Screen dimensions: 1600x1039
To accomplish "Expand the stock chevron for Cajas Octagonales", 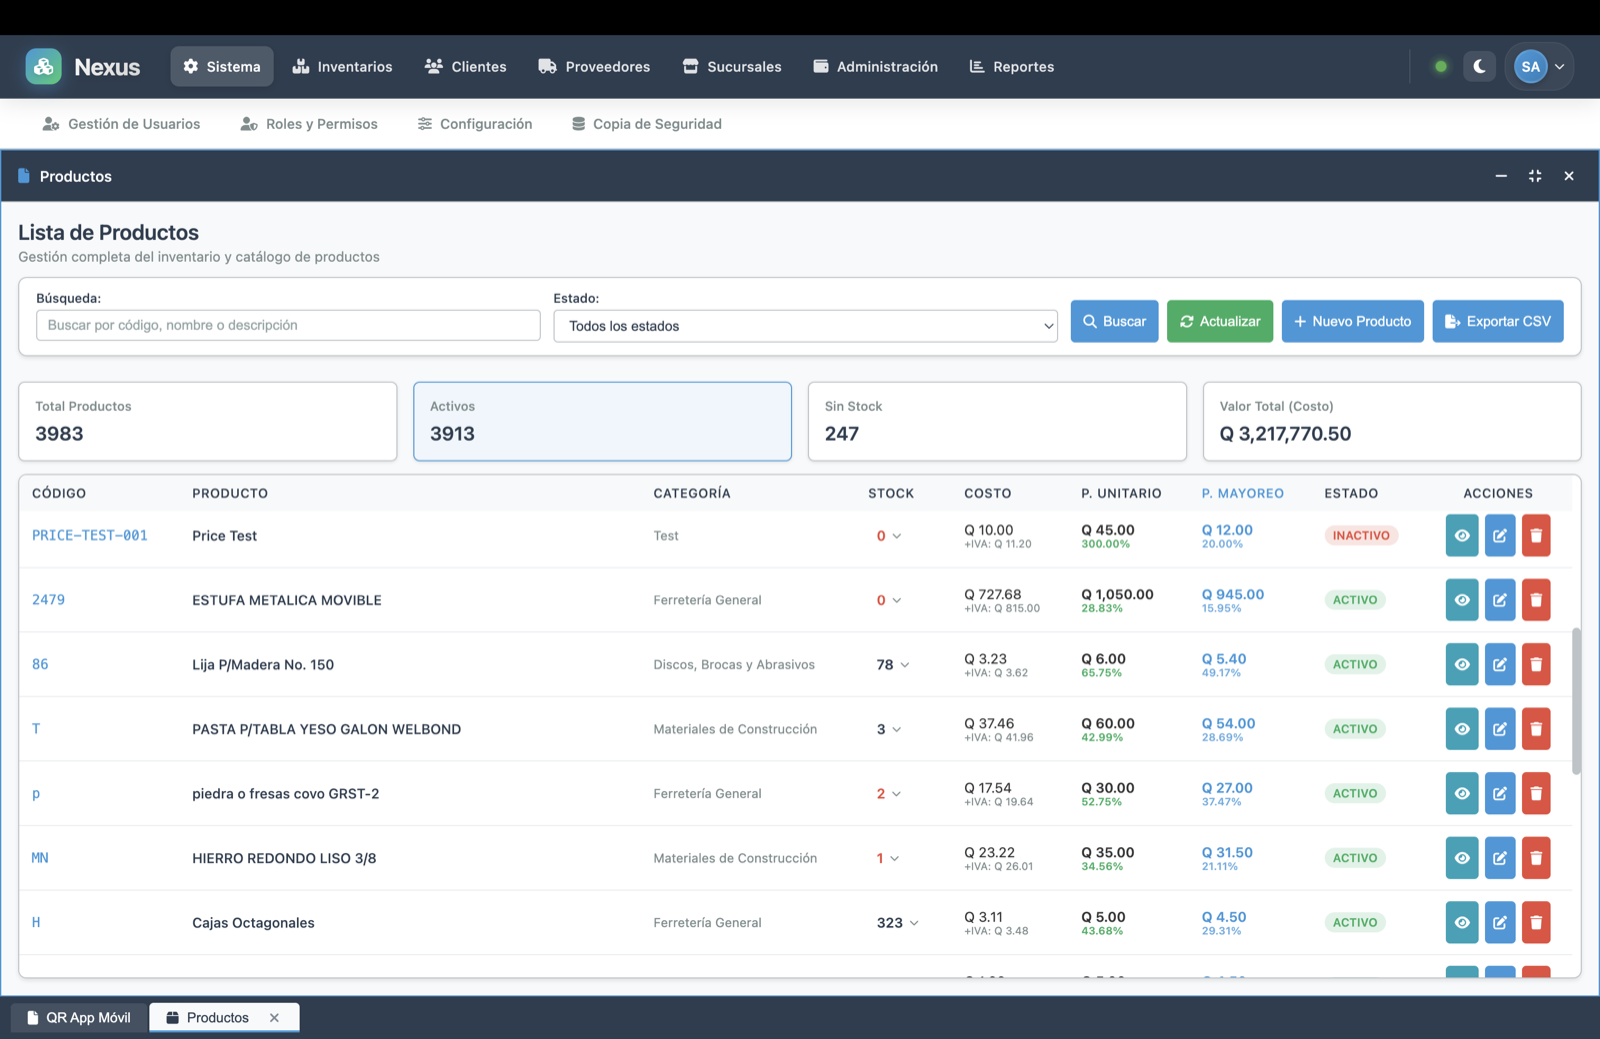I will [914, 923].
